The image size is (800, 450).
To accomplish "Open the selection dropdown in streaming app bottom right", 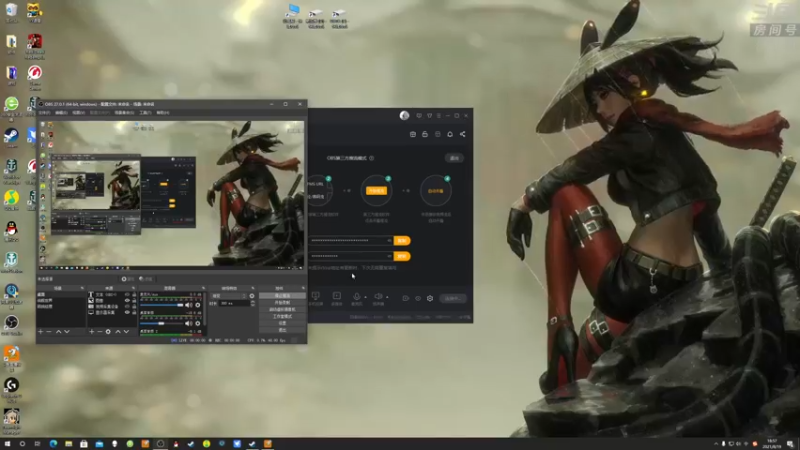I will [x=453, y=298].
